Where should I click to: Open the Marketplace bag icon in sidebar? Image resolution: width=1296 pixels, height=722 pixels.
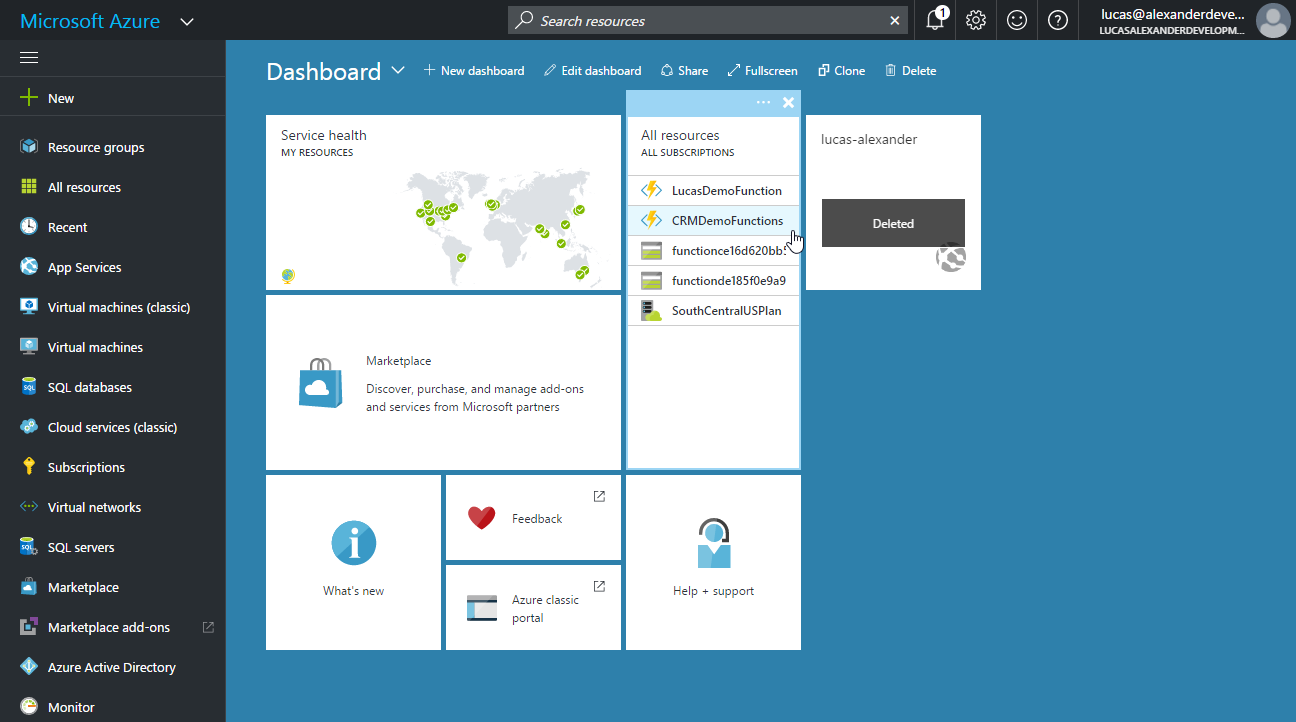[x=29, y=587]
